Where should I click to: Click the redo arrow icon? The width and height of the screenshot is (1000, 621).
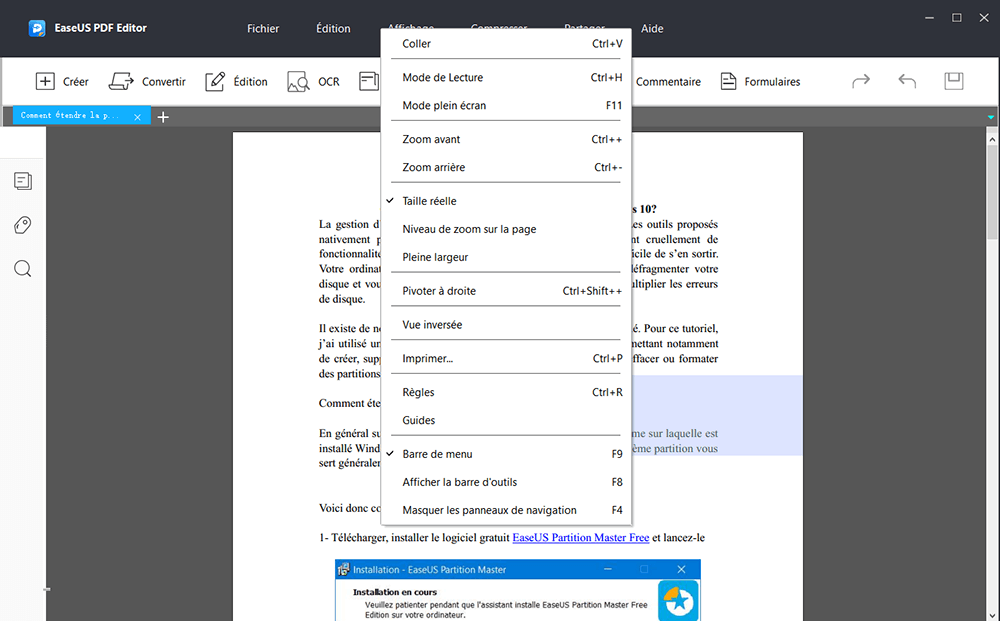861,81
